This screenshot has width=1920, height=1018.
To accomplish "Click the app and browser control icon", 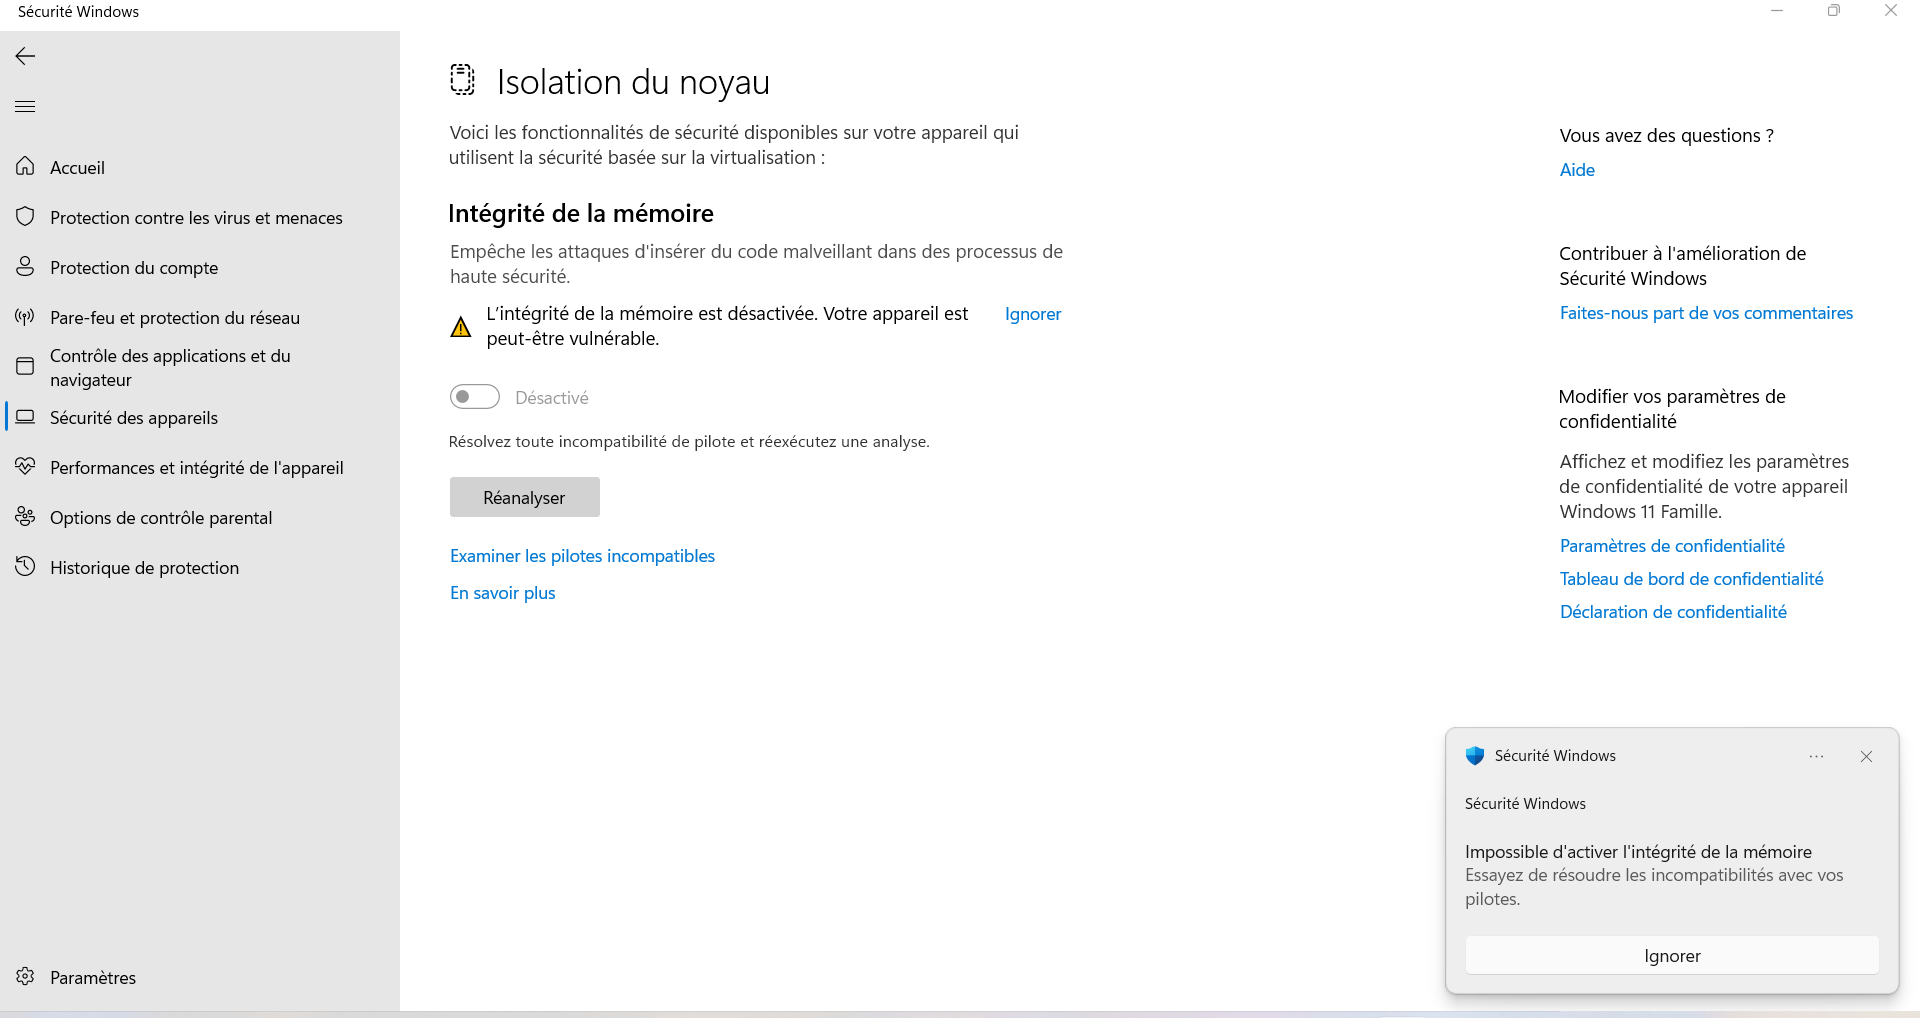I will click(x=25, y=367).
